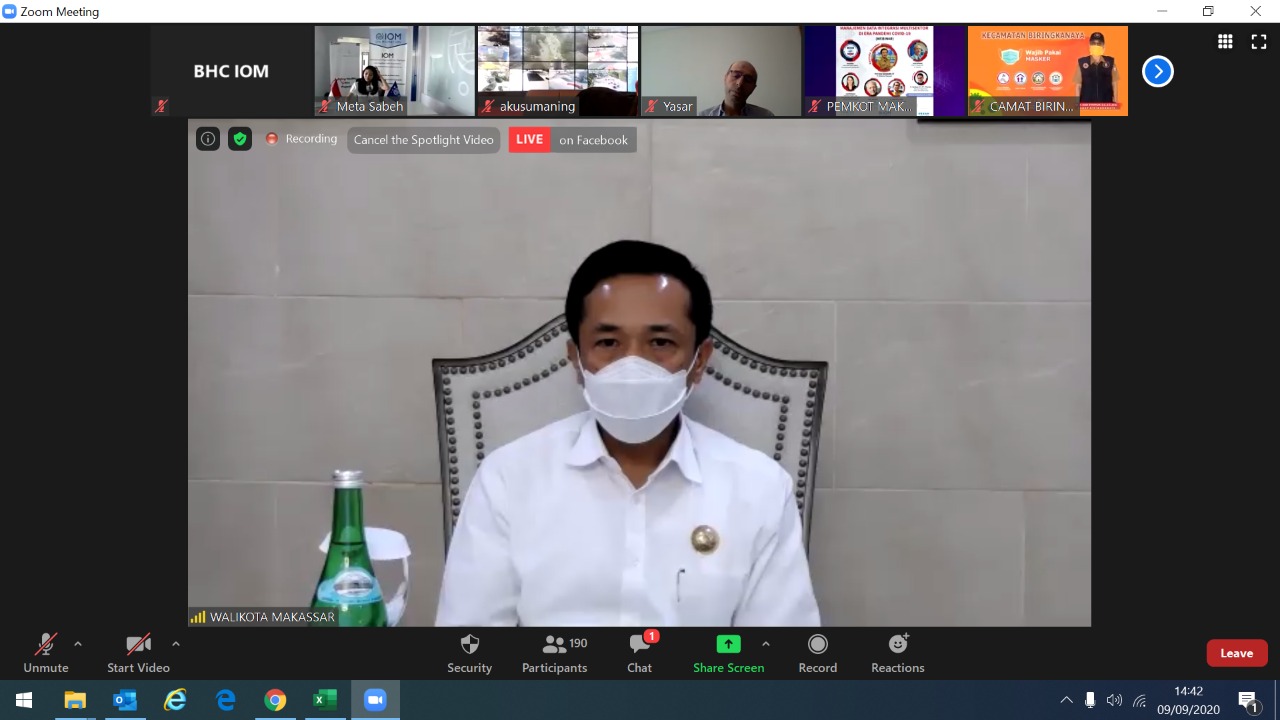
Task: Show next participants with blue arrow
Action: click(x=1157, y=71)
